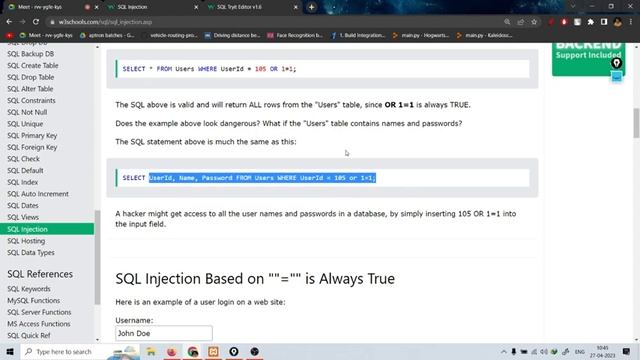Open SQL Alter Table in the sidebar
This screenshot has width=640, height=360.
pyautogui.click(x=30, y=89)
